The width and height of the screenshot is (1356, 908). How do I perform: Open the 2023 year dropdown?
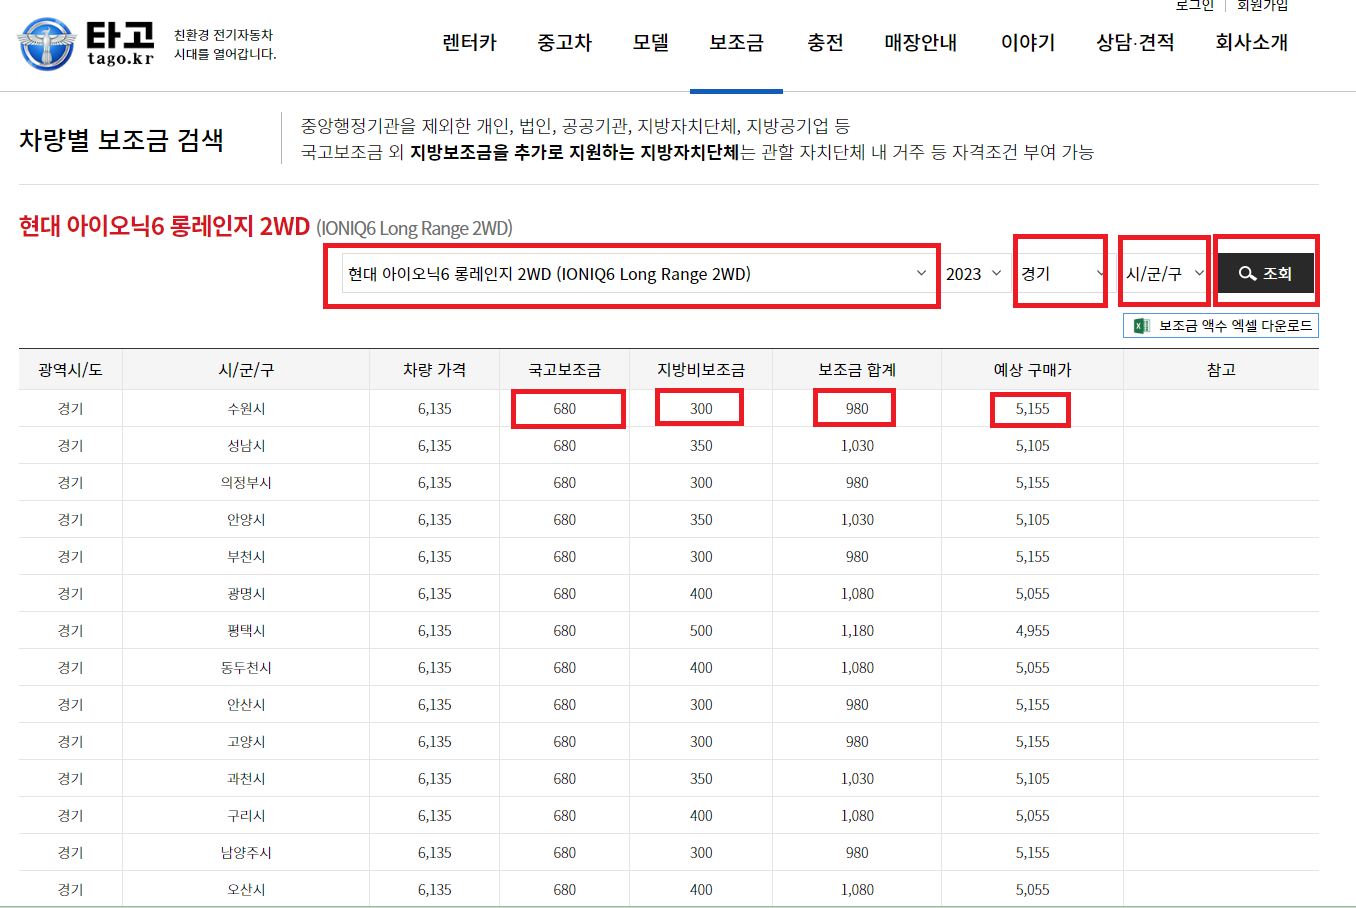tap(974, 274)
